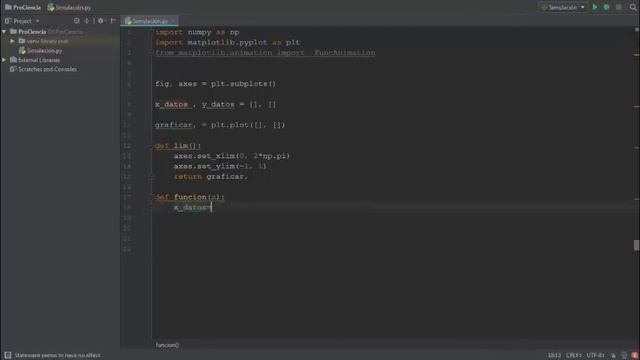Image resolution: width=640 pixels, height=360 pixels.
Task: Open Project panel settings gear
Action: [101, 21]
